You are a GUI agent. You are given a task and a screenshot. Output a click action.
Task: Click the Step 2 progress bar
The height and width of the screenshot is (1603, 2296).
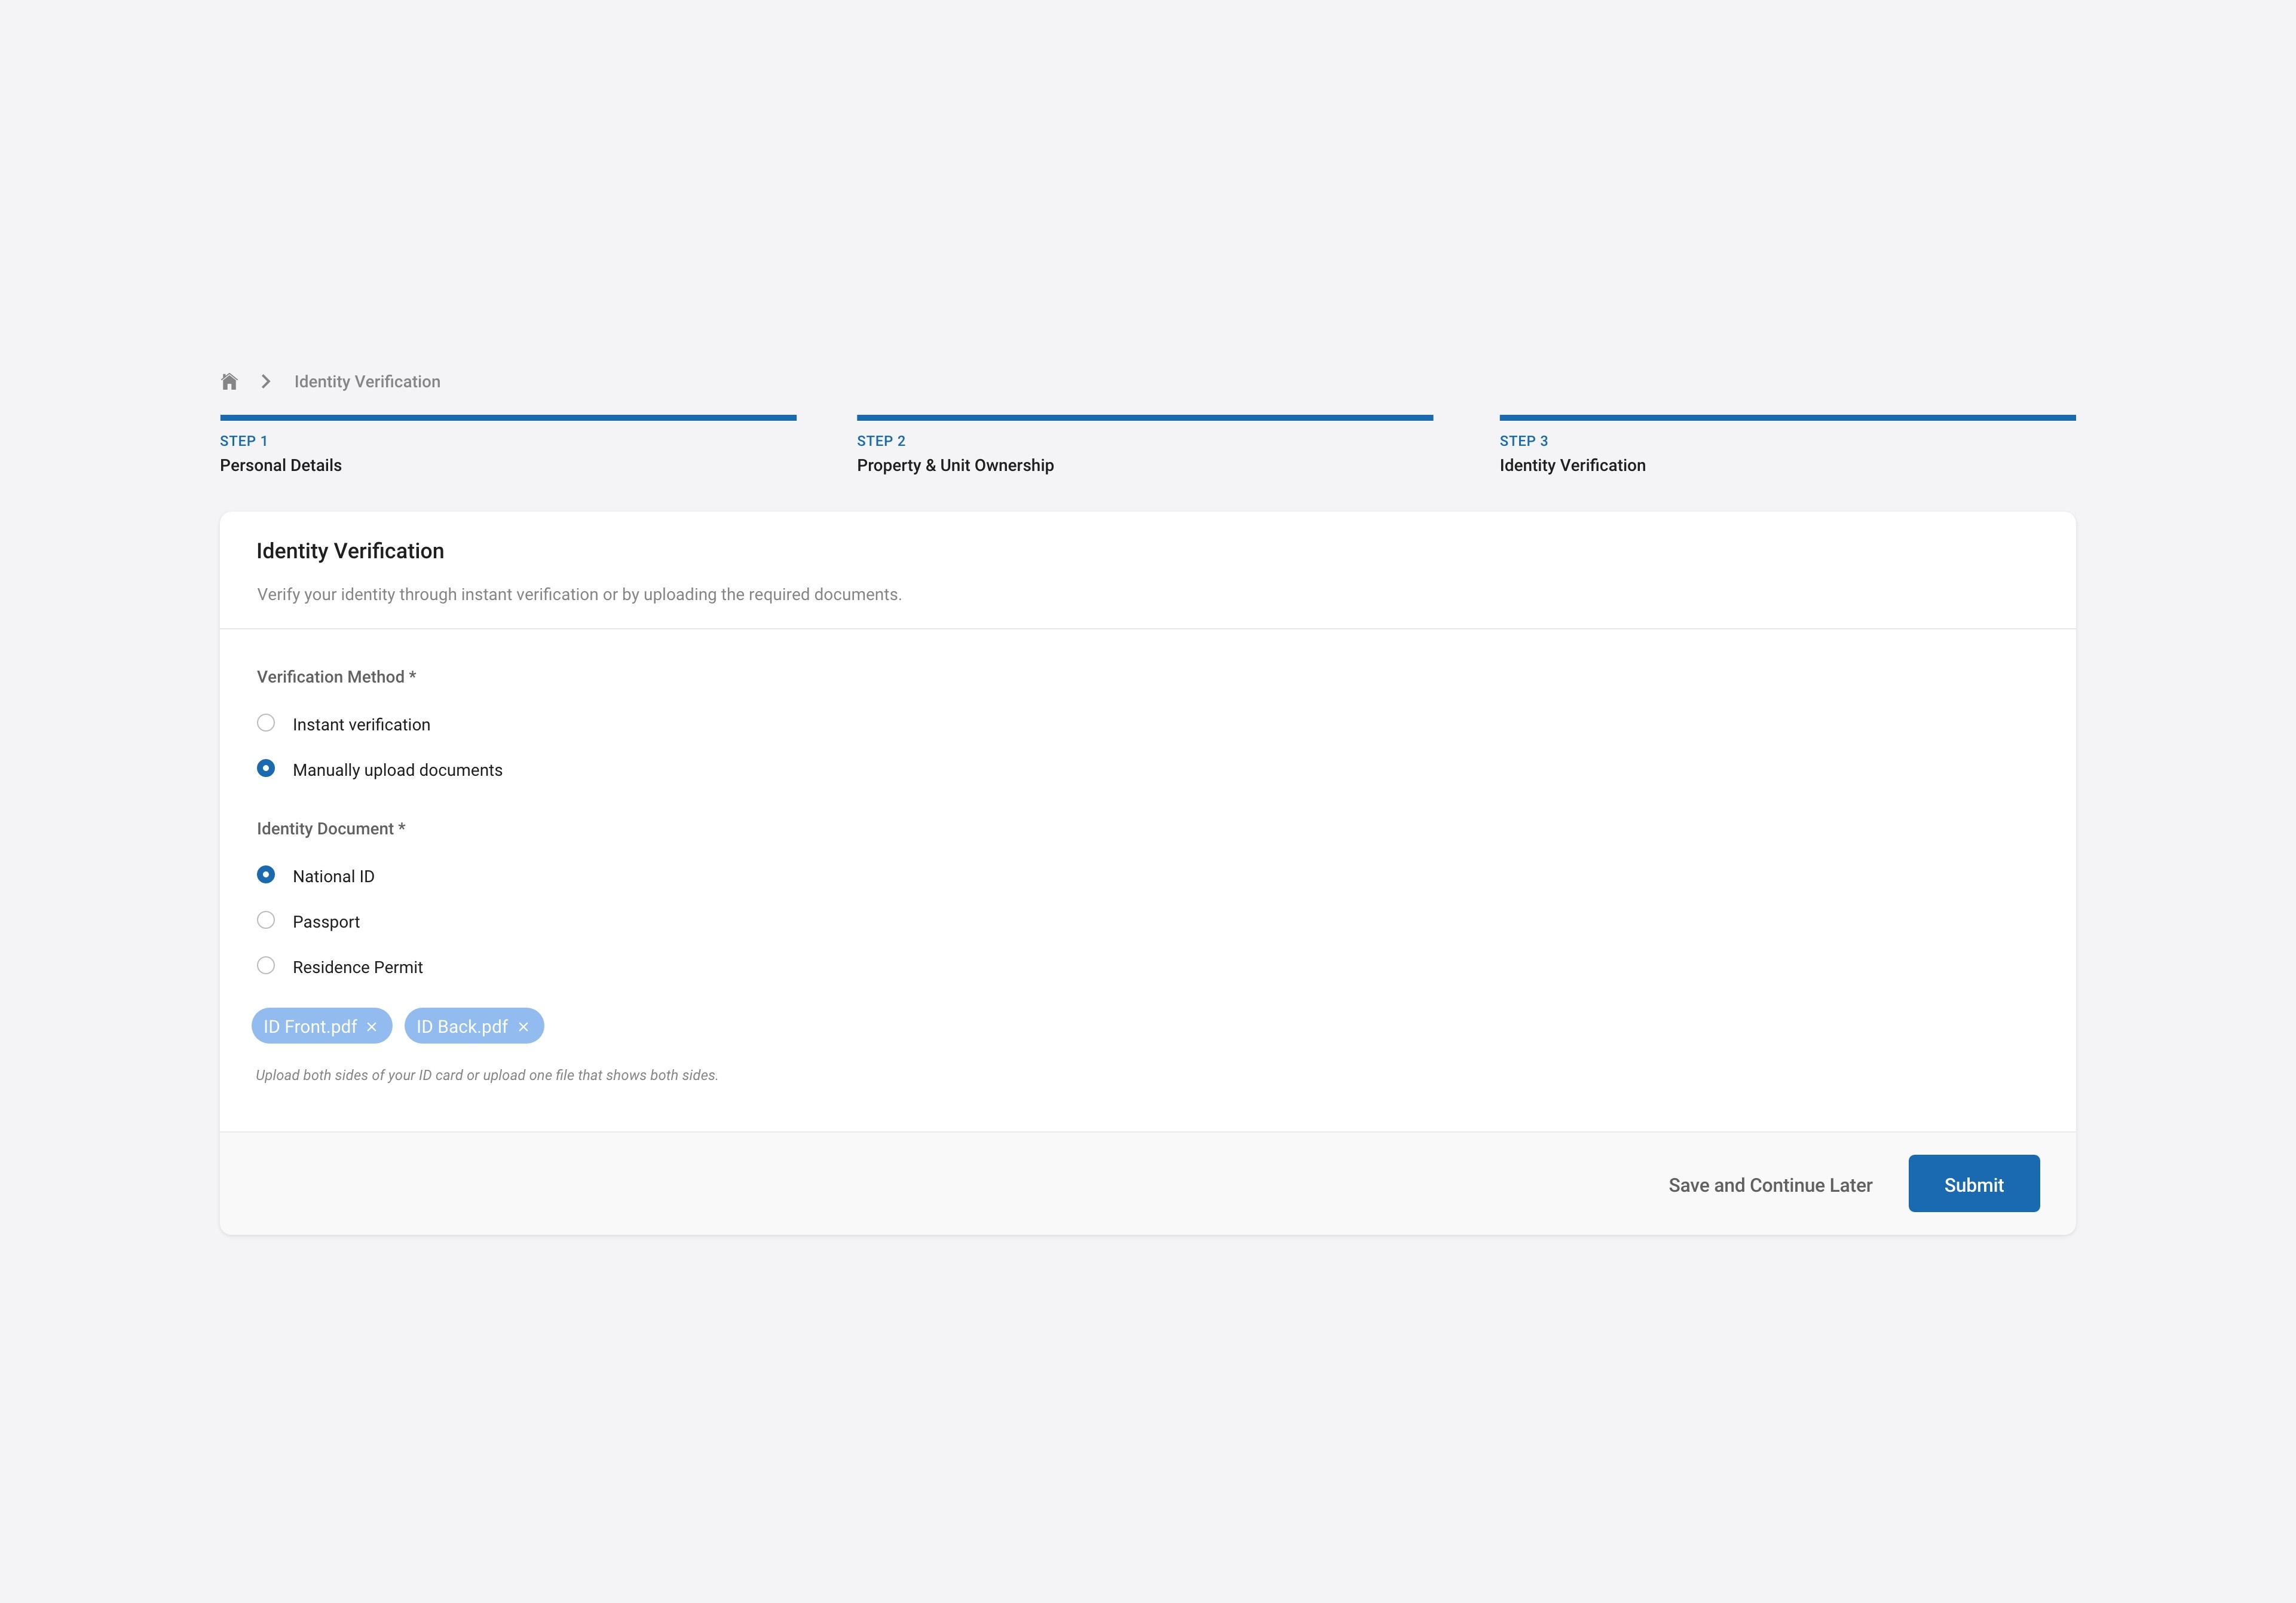pyautogui.click(x=1145, y=418)
